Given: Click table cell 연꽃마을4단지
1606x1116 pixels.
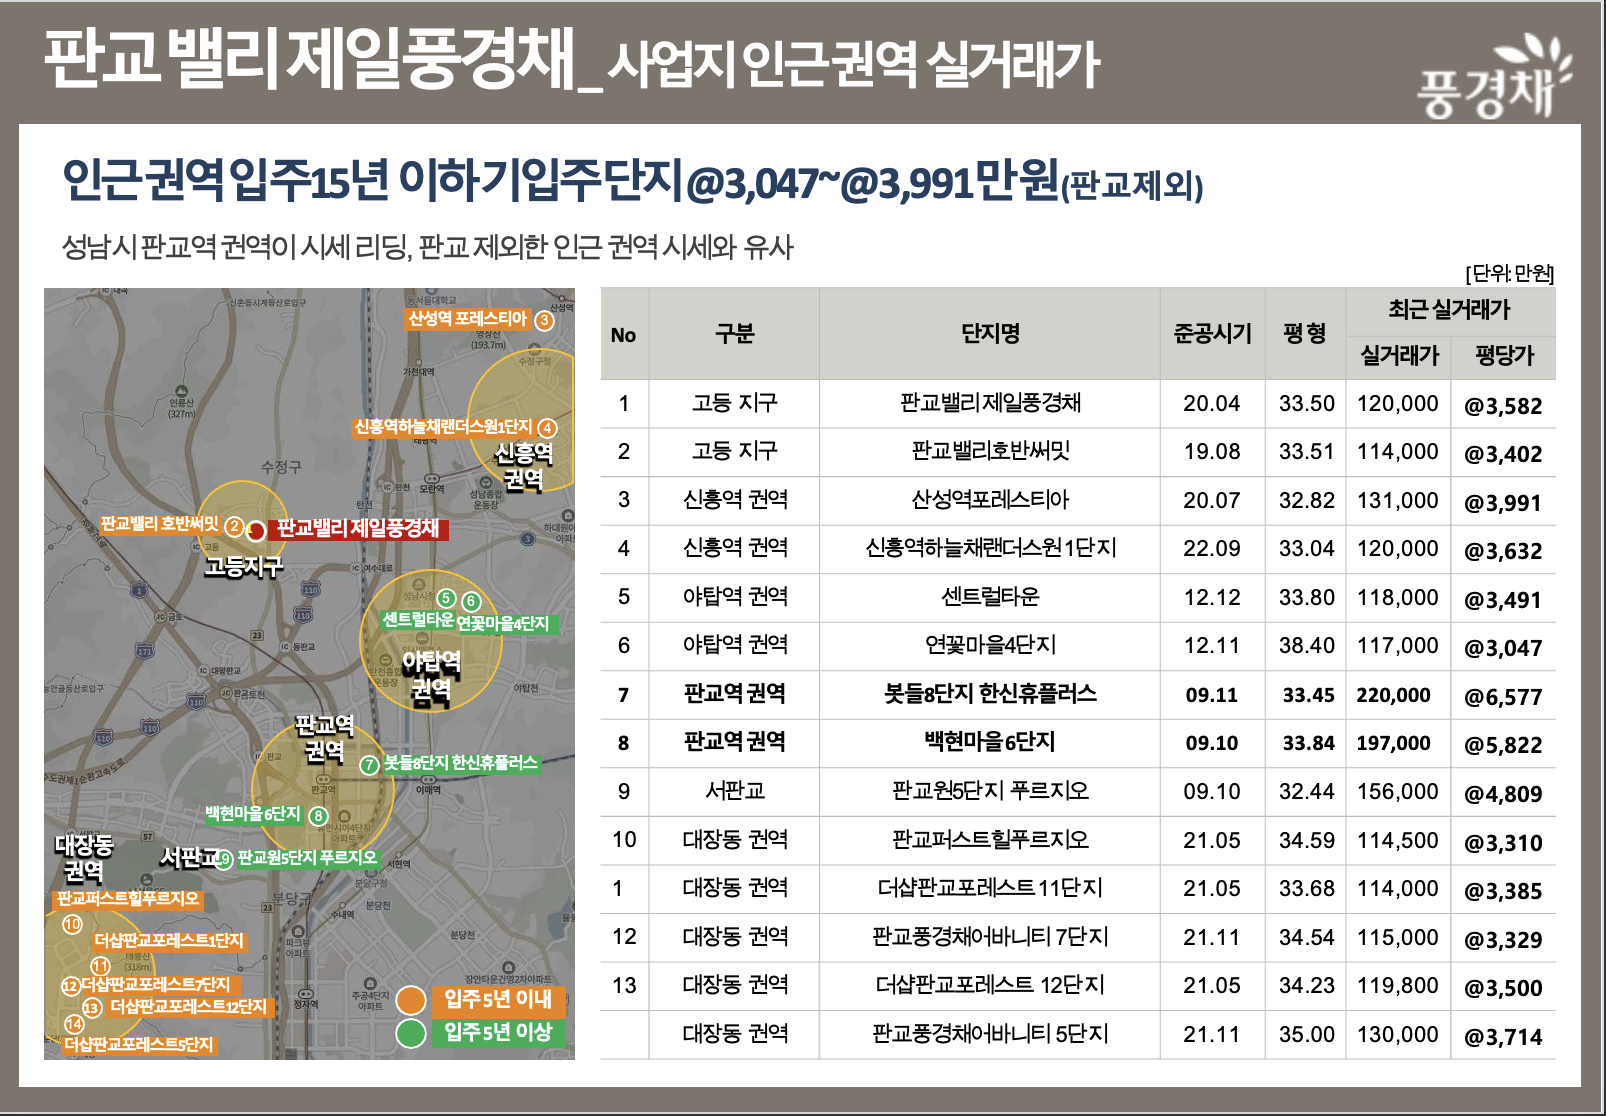Looking at the screenshot, I should click(990, 645).
